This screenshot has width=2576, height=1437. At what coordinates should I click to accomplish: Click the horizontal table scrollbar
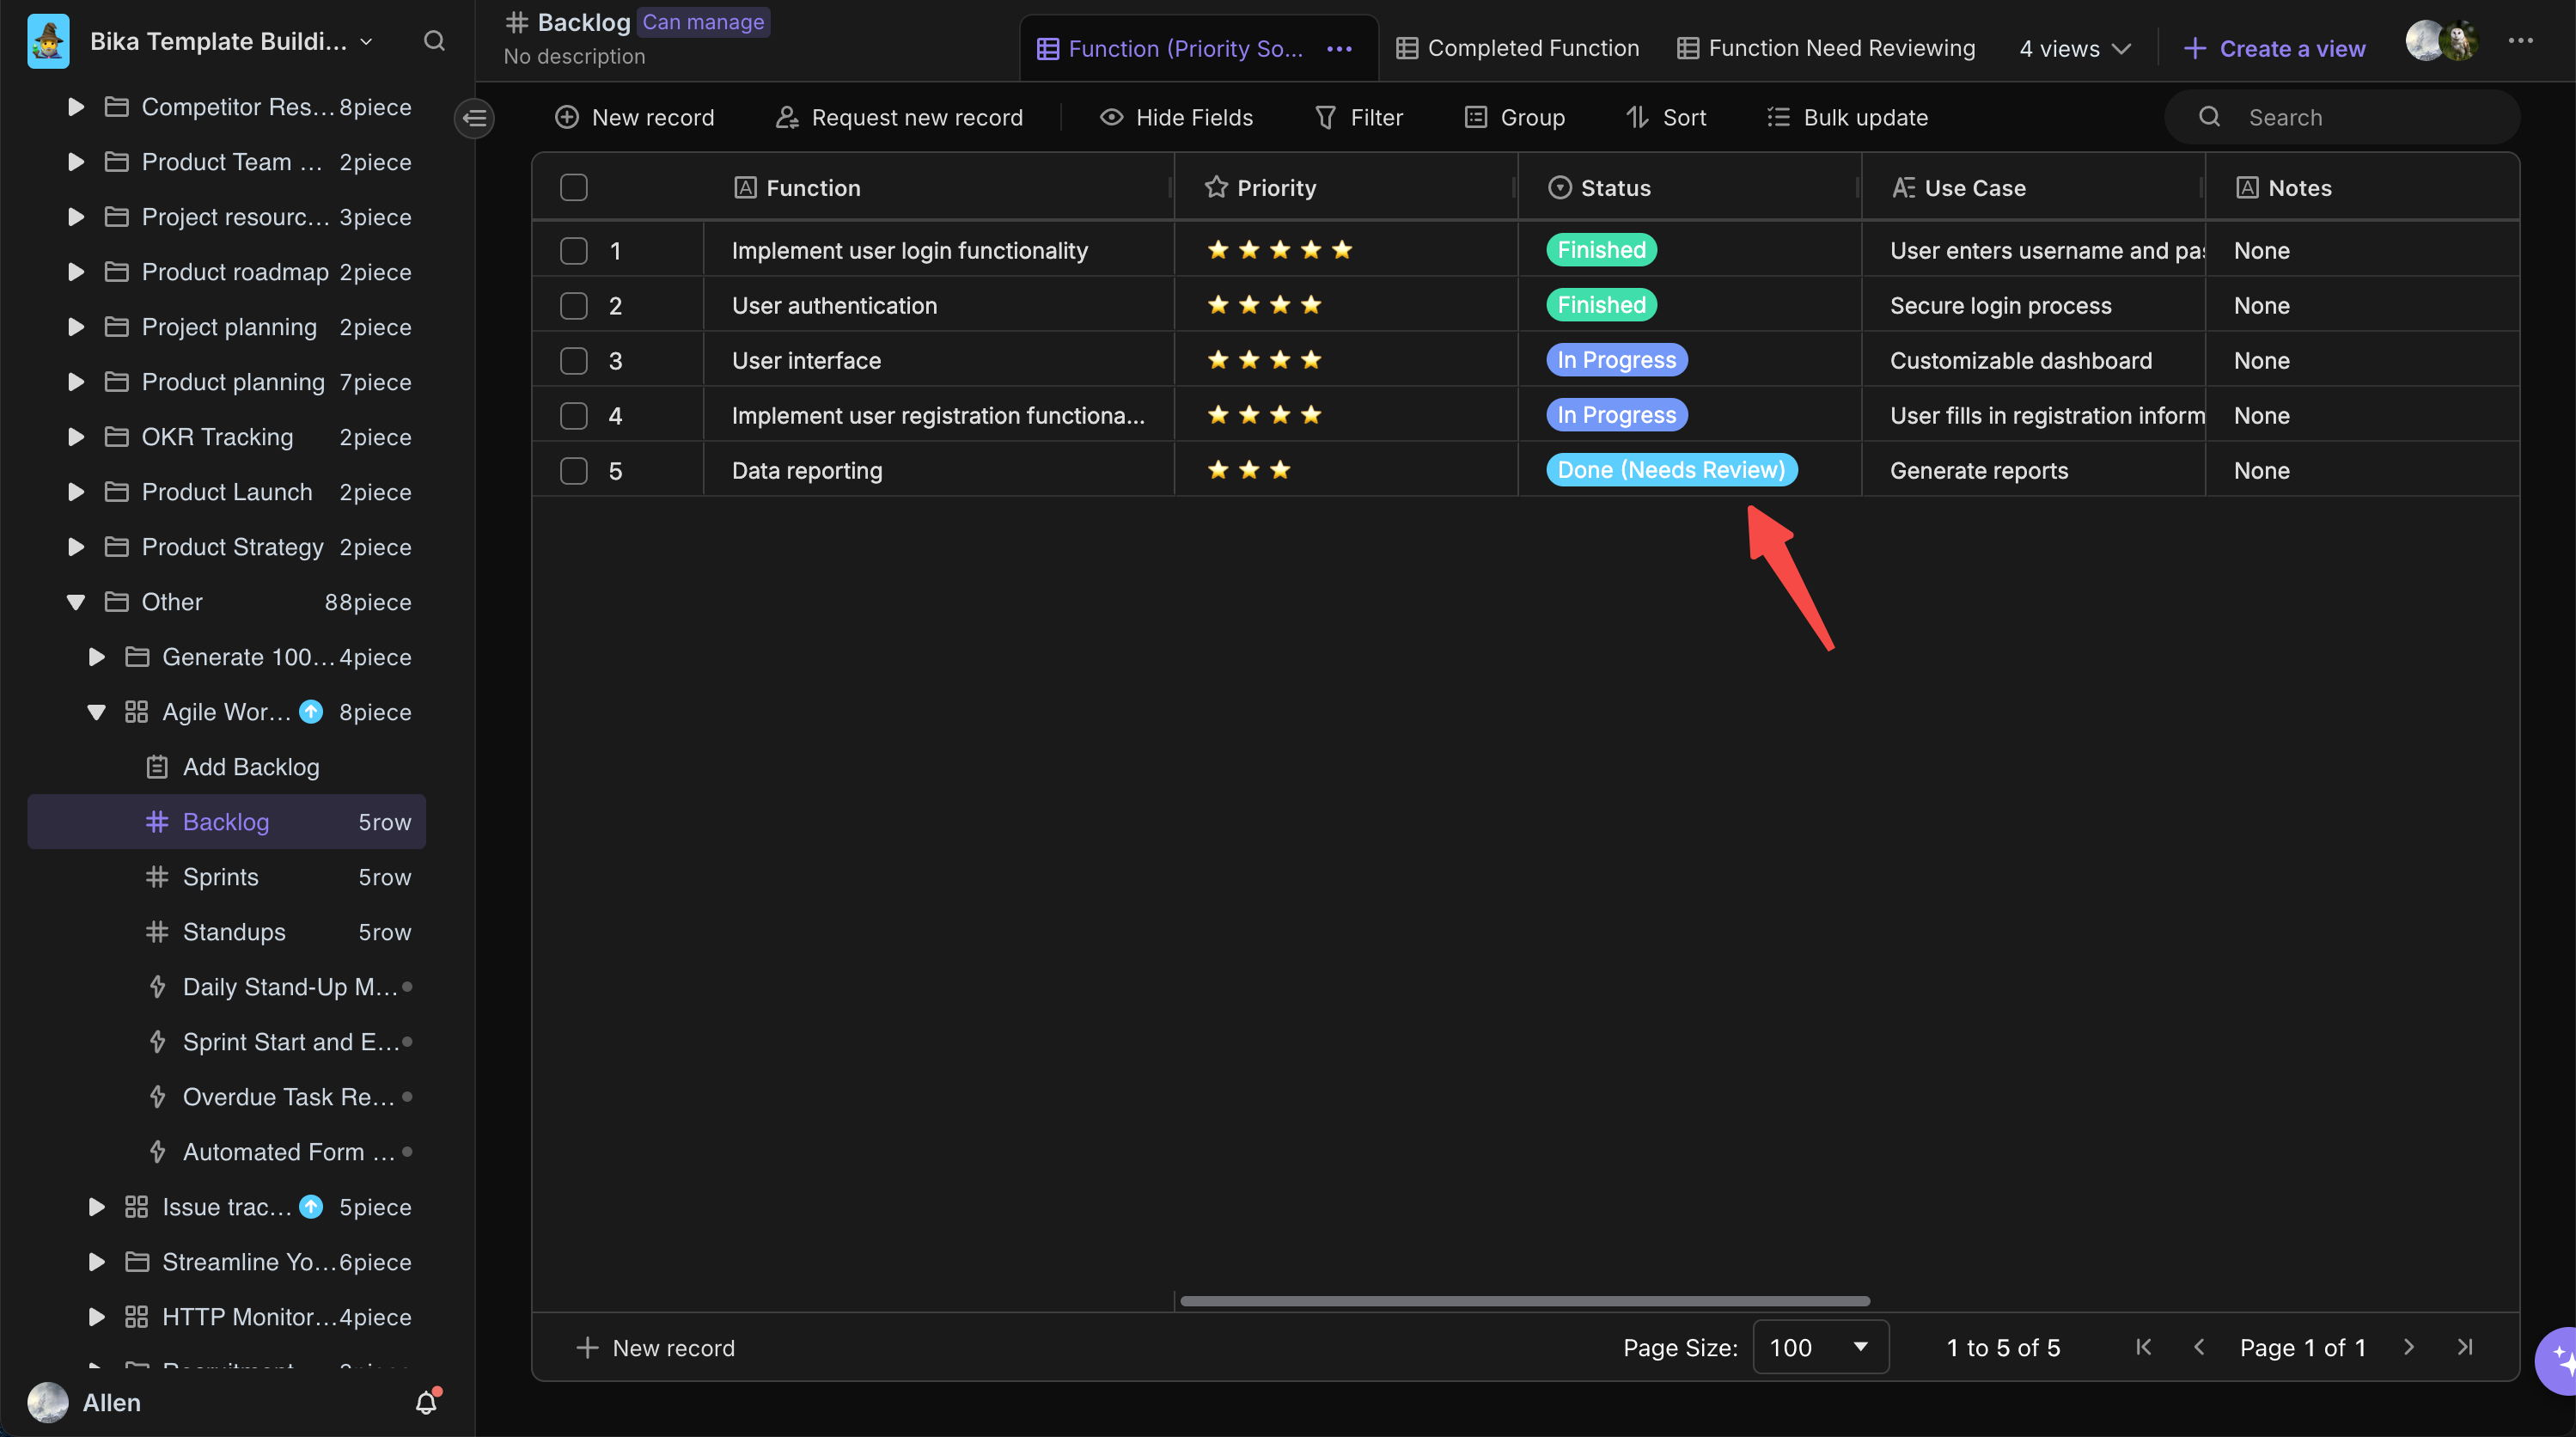point(1524,1300)
